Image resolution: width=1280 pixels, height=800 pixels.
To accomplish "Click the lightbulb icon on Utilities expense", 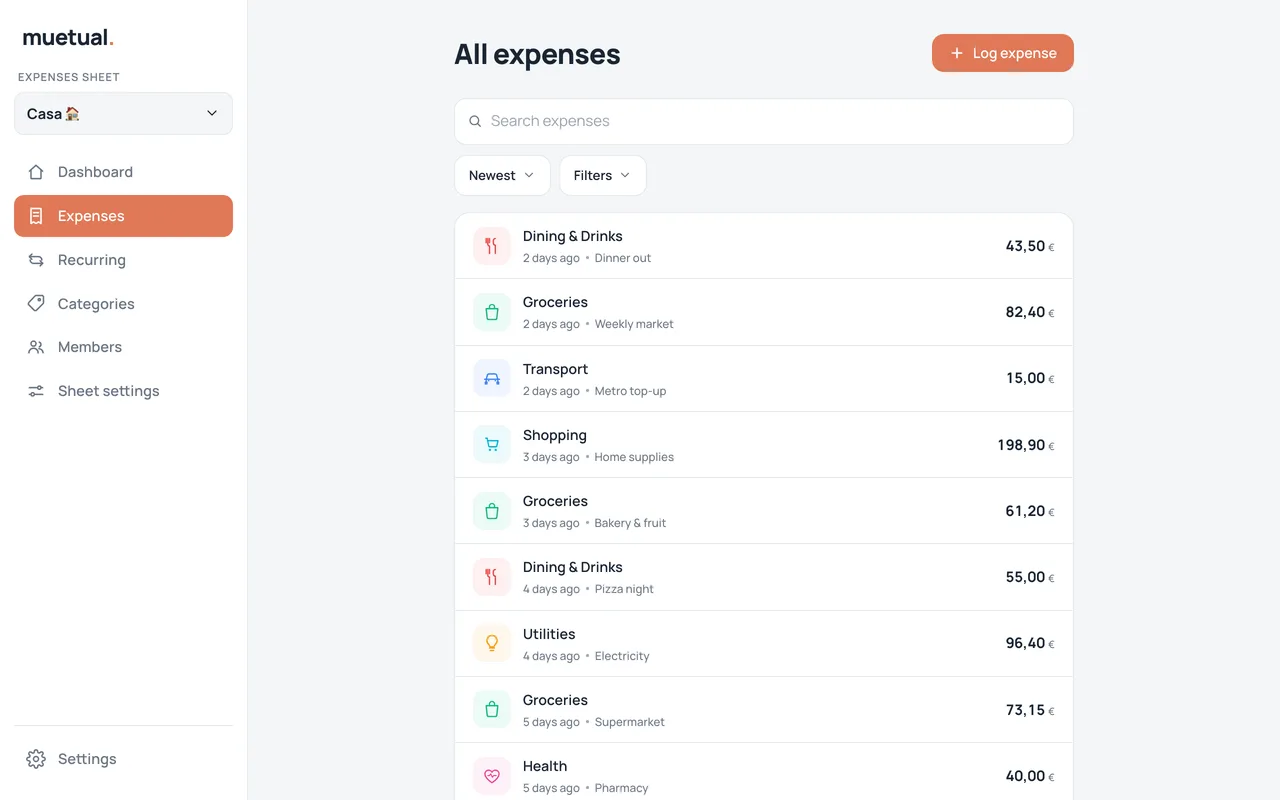I will (491, 643).
